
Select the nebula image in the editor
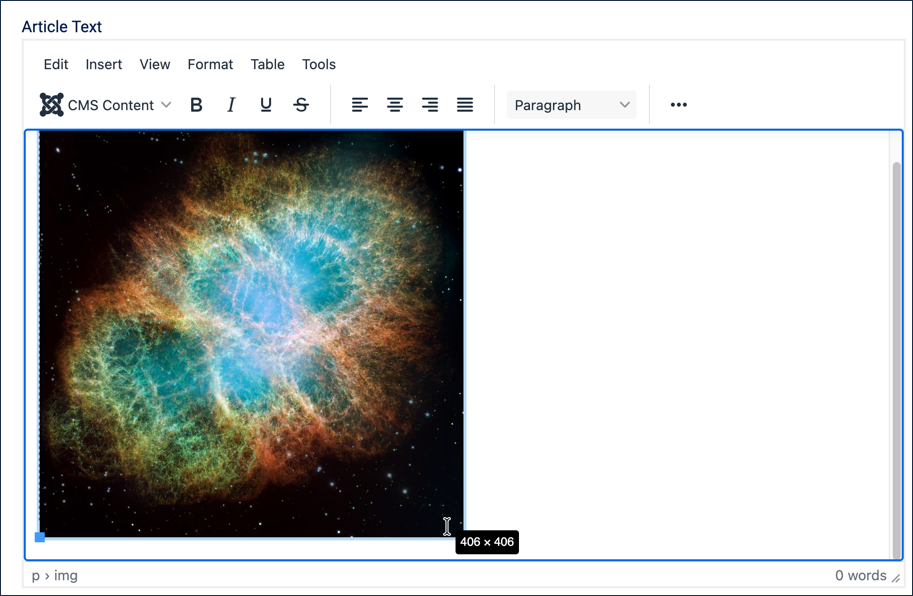click(x=252, y=334)
